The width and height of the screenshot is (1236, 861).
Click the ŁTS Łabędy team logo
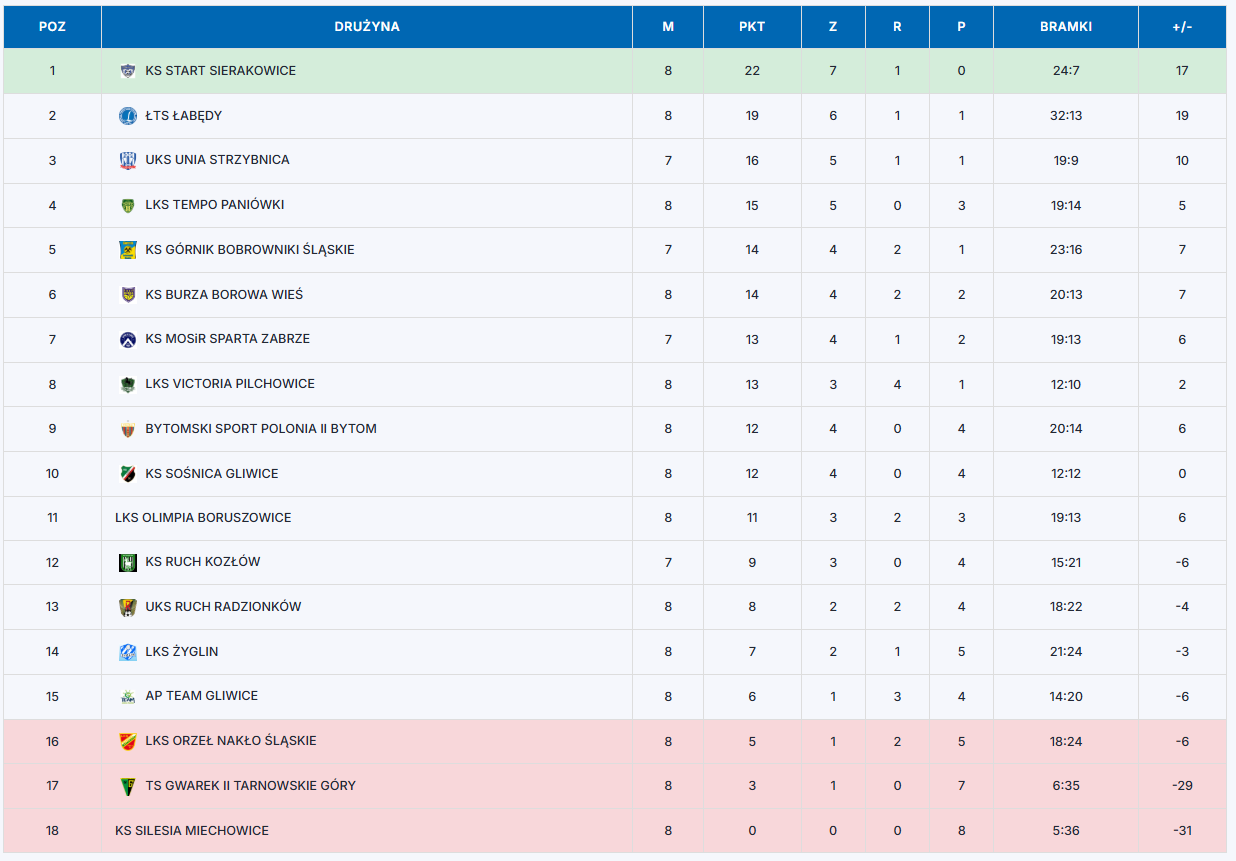pyautogui.click(x=127, y=116)
